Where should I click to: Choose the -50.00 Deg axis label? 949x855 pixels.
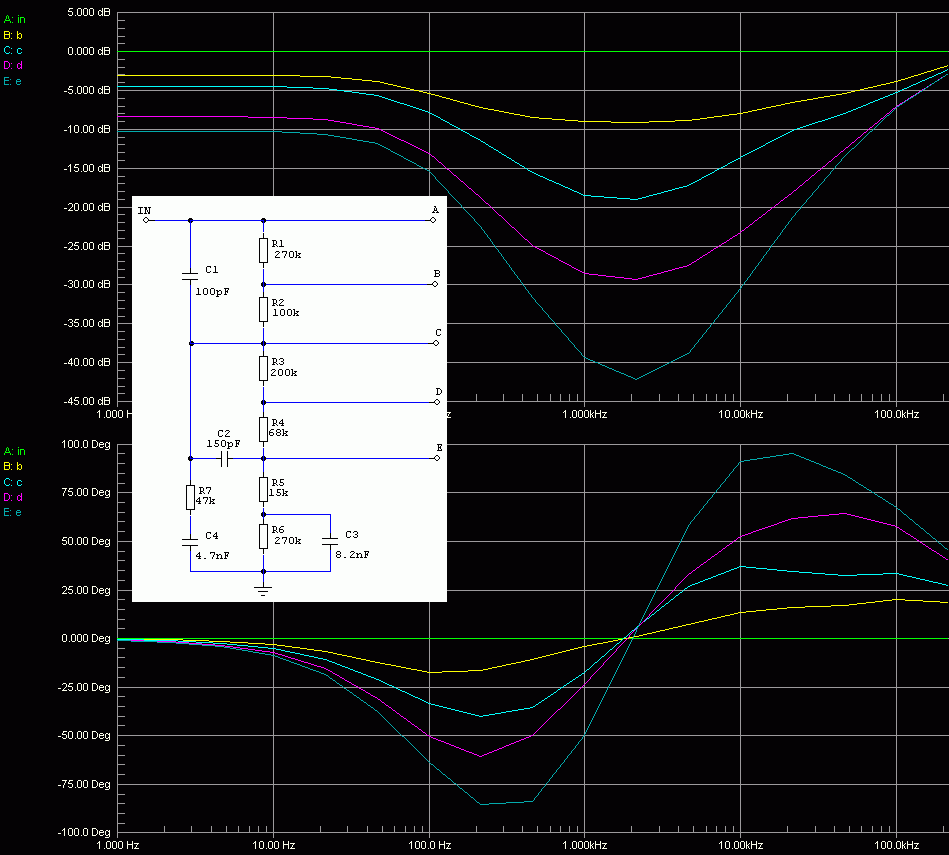(x=84, y=735)
